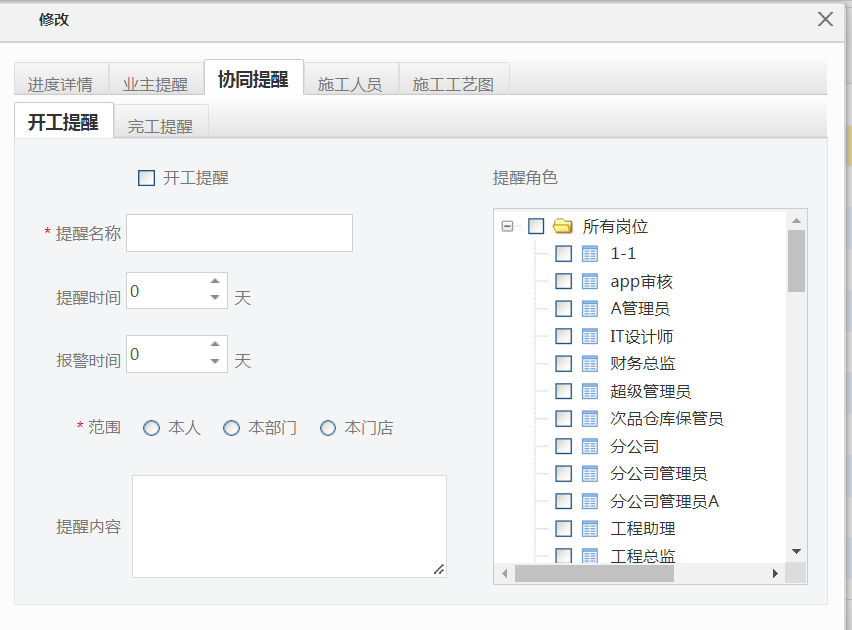
Task: Click the table icon beside 财务总监
Action: 590,364
